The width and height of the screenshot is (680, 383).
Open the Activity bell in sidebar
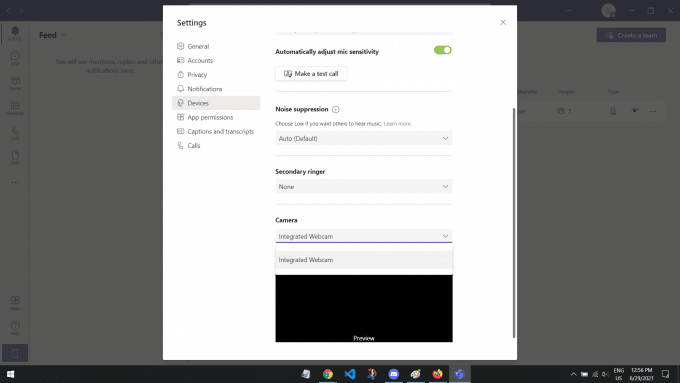(x=15, y=33)
